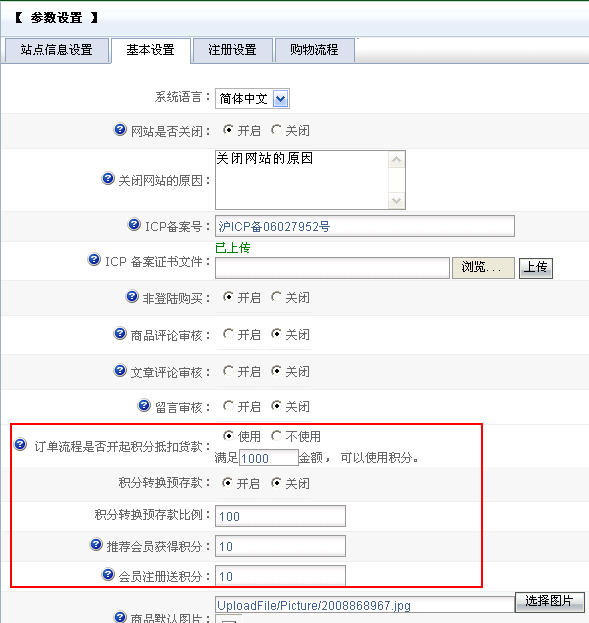Screen dimensions: 589x623
Task: Click the green 已上传 status text
Action: click(x=232, y=248)
